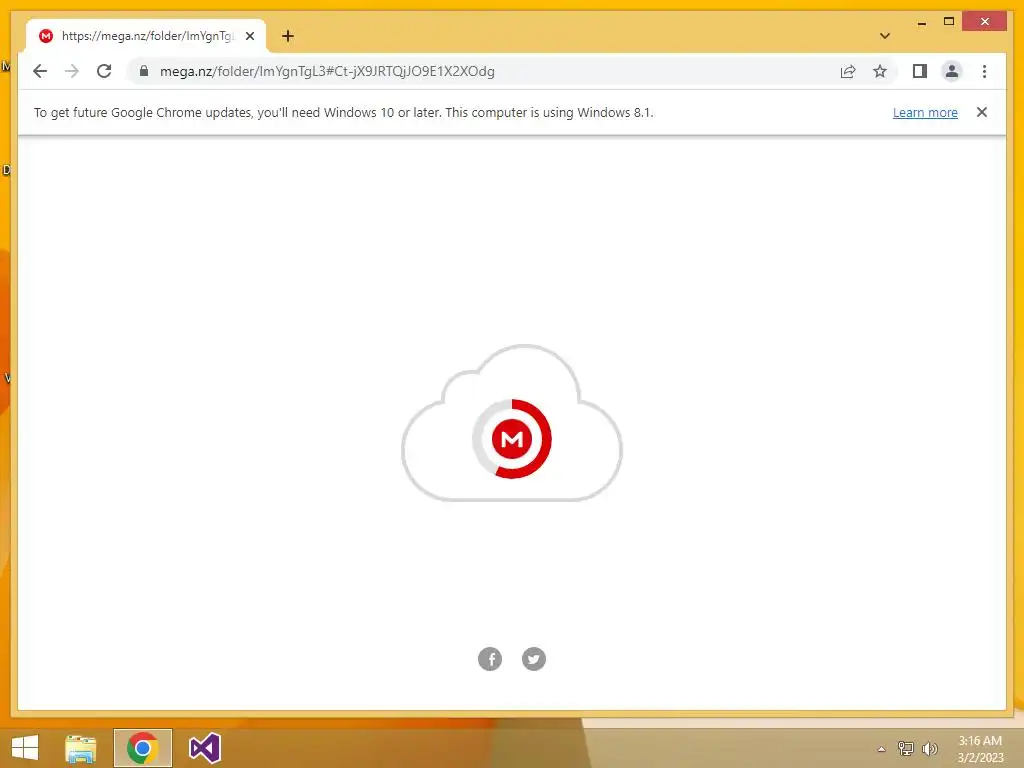The height and width of the screenshot is (768, 1024).
Task: Open network status tray icon
Action: coord(905,748)
